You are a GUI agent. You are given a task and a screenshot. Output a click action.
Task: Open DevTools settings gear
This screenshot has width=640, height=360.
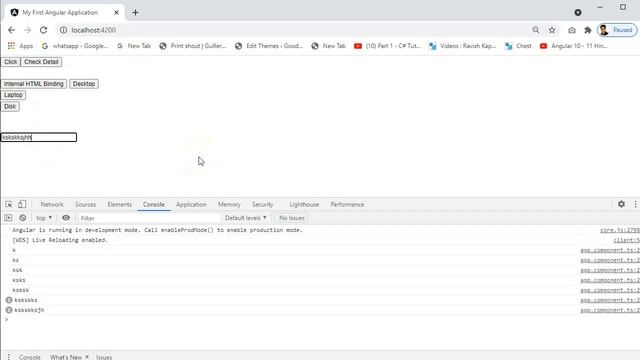(621, 204)
